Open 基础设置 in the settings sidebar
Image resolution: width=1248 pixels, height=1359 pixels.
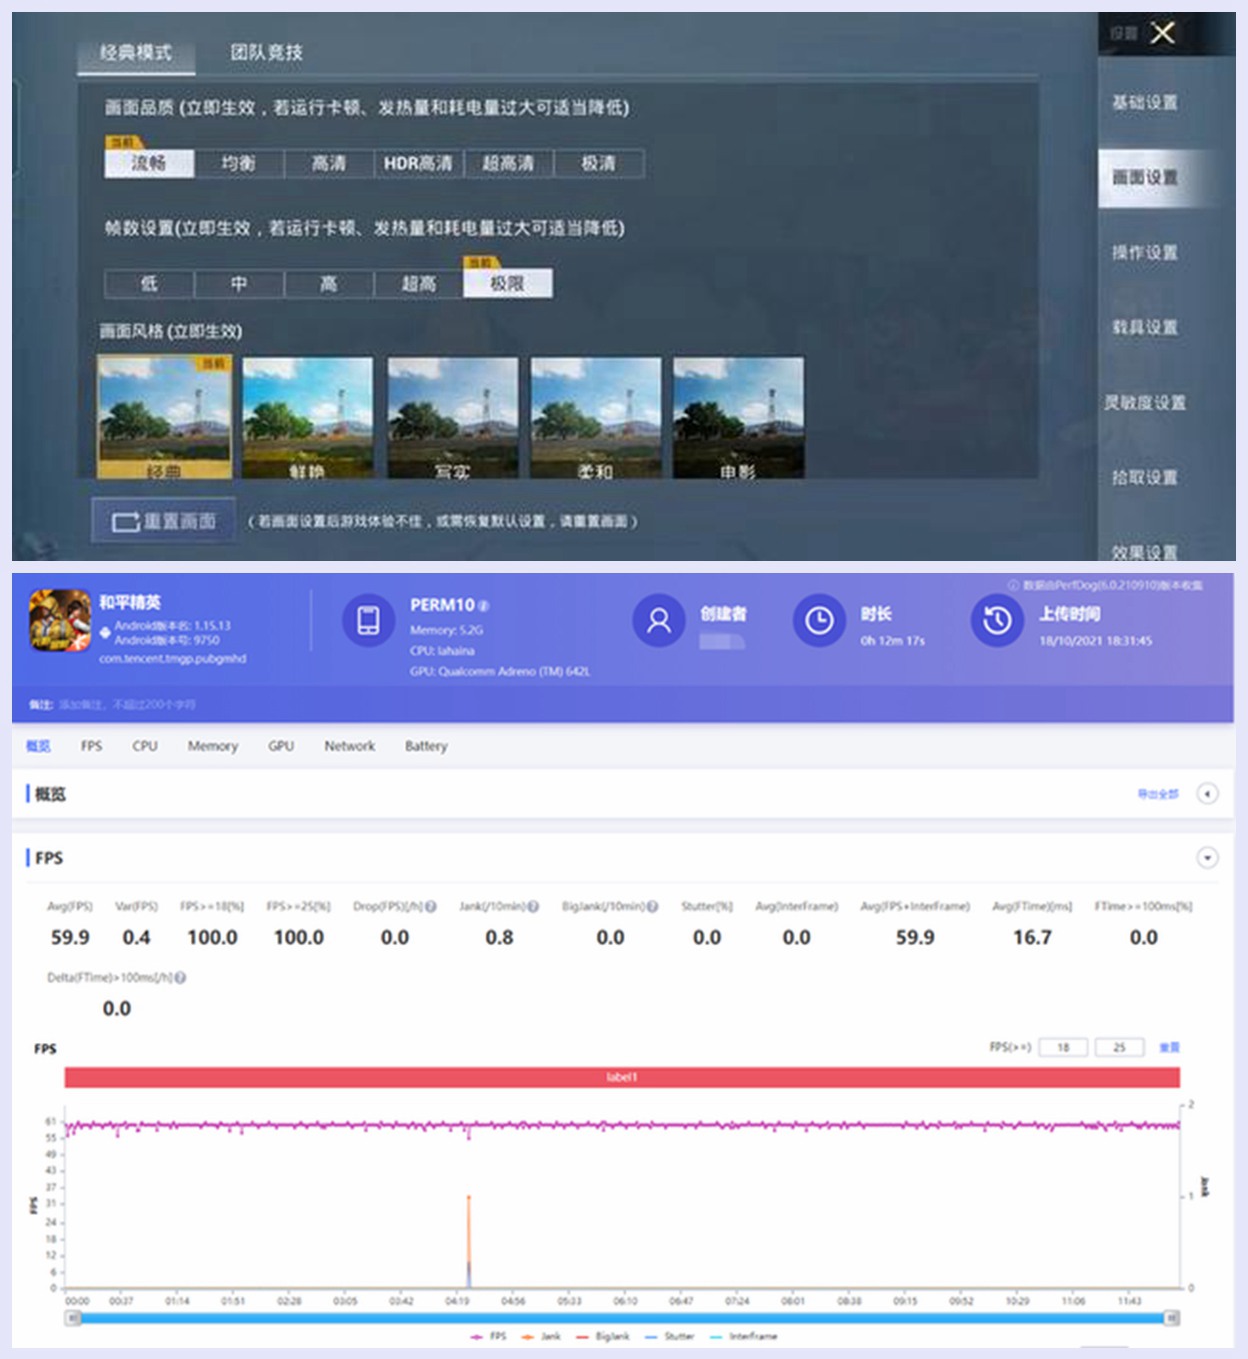pyautogui.click(x=1145, y=102)
